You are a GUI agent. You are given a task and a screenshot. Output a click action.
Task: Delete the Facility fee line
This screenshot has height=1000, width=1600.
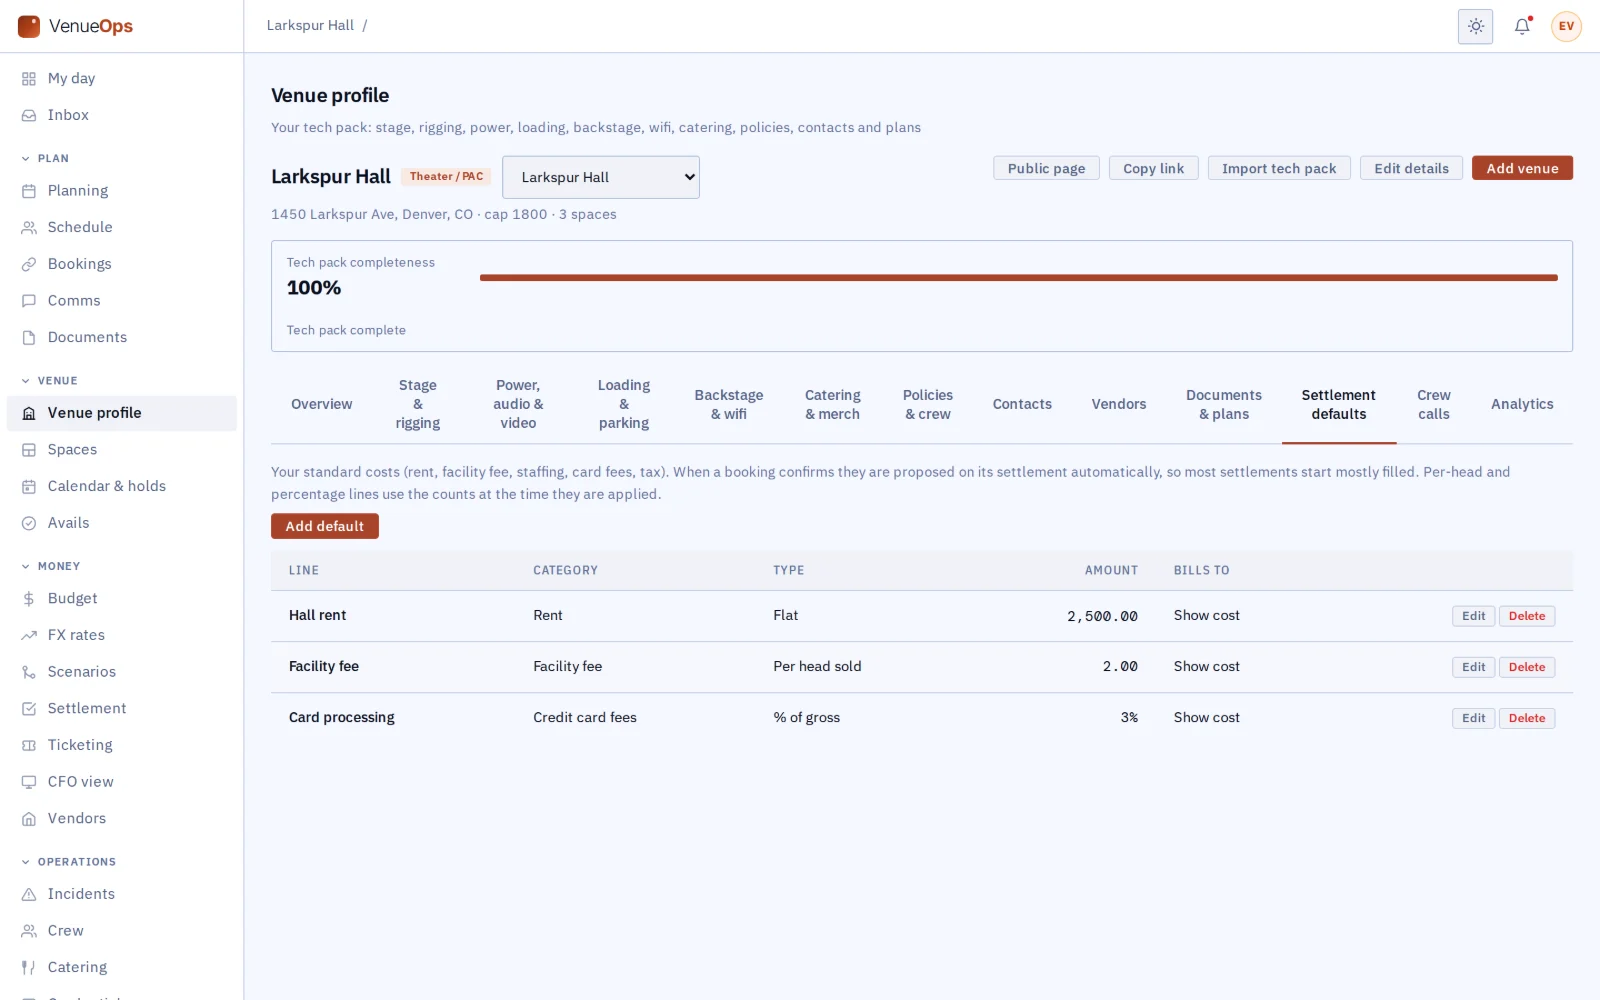(x=1526, y=667)
